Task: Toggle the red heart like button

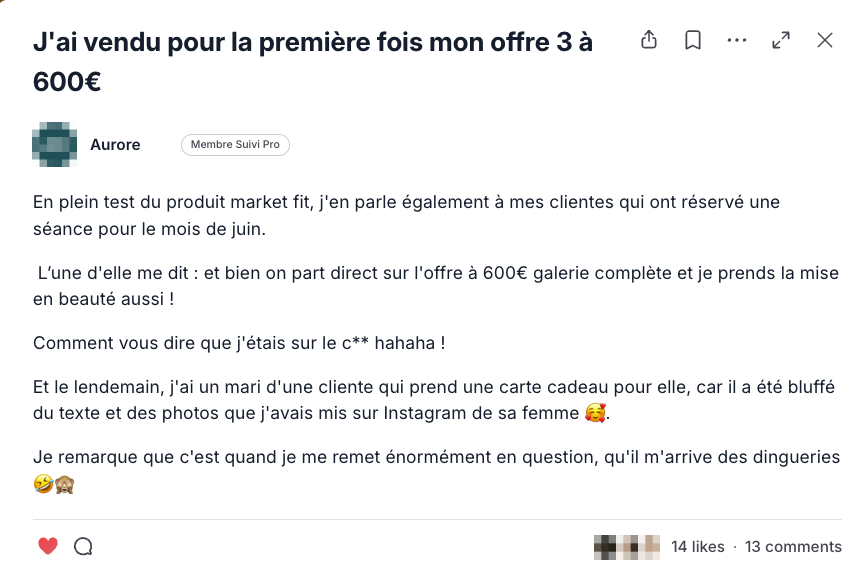Action: (x=48, y=546)
